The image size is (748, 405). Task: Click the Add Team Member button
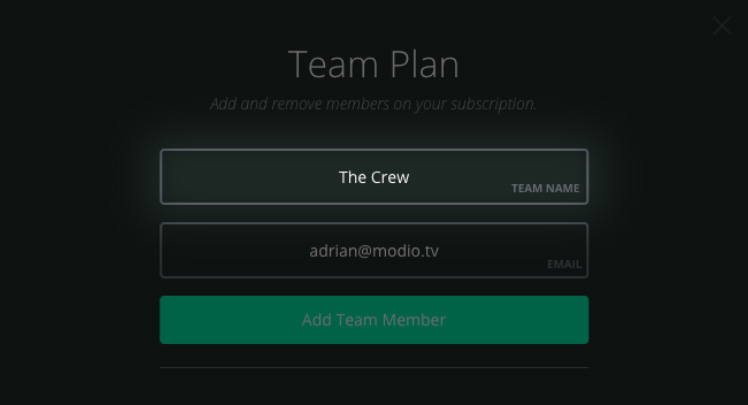click(374, 320)
